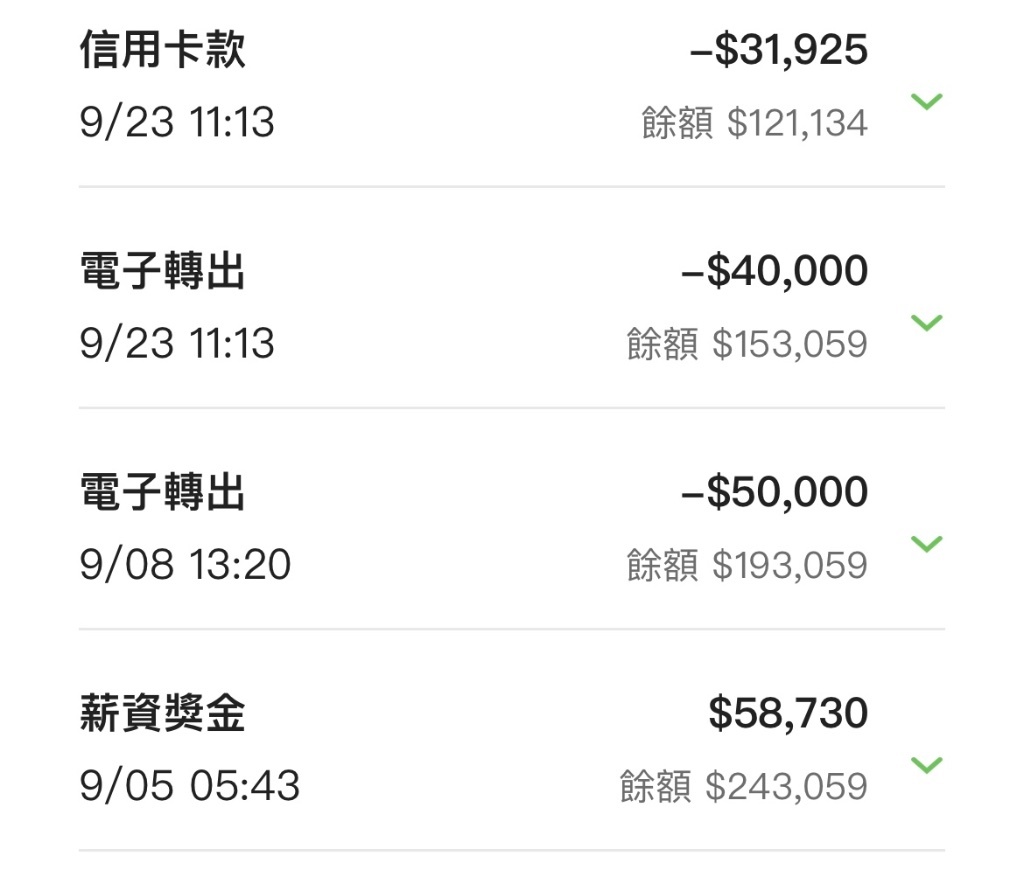
Task: Click the −$50,000 transfer amount
Action: click(x=774, y=492)
